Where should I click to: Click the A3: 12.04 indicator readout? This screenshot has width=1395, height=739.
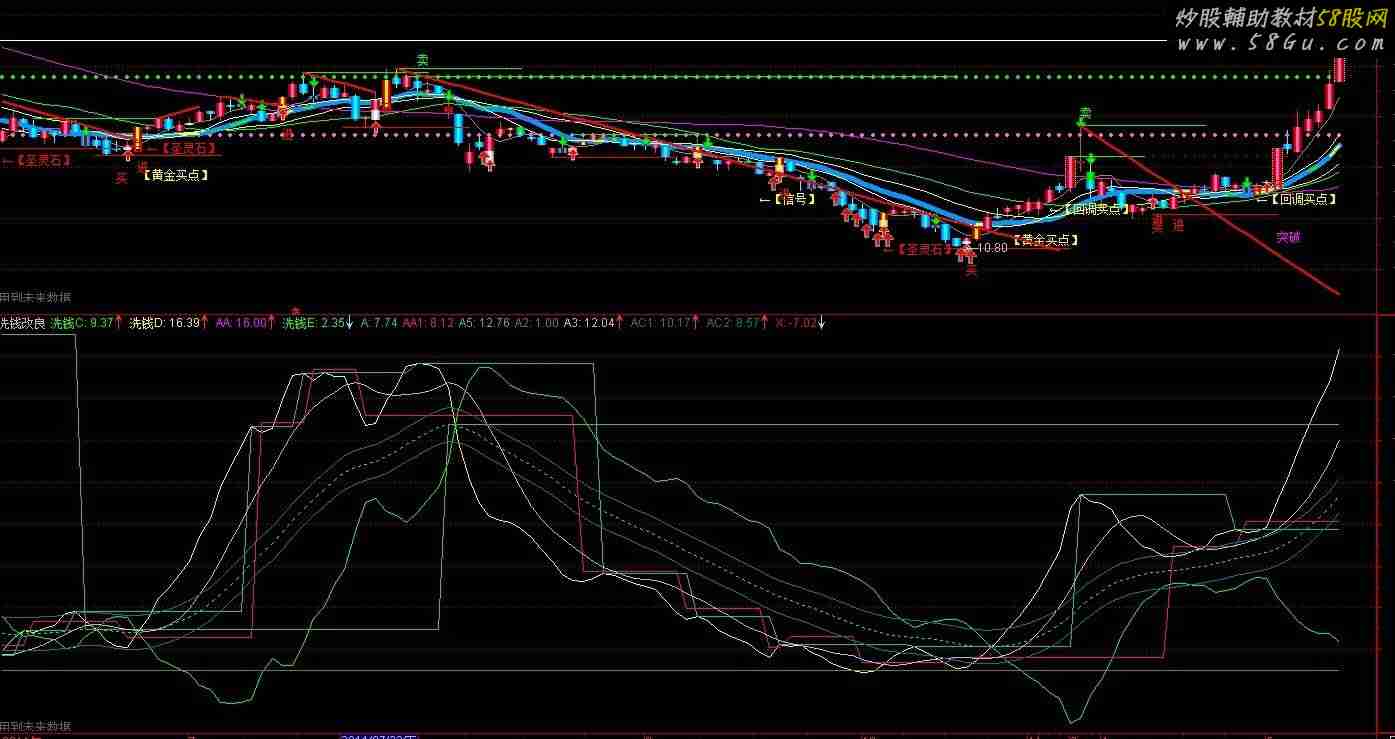click(589, 323)
